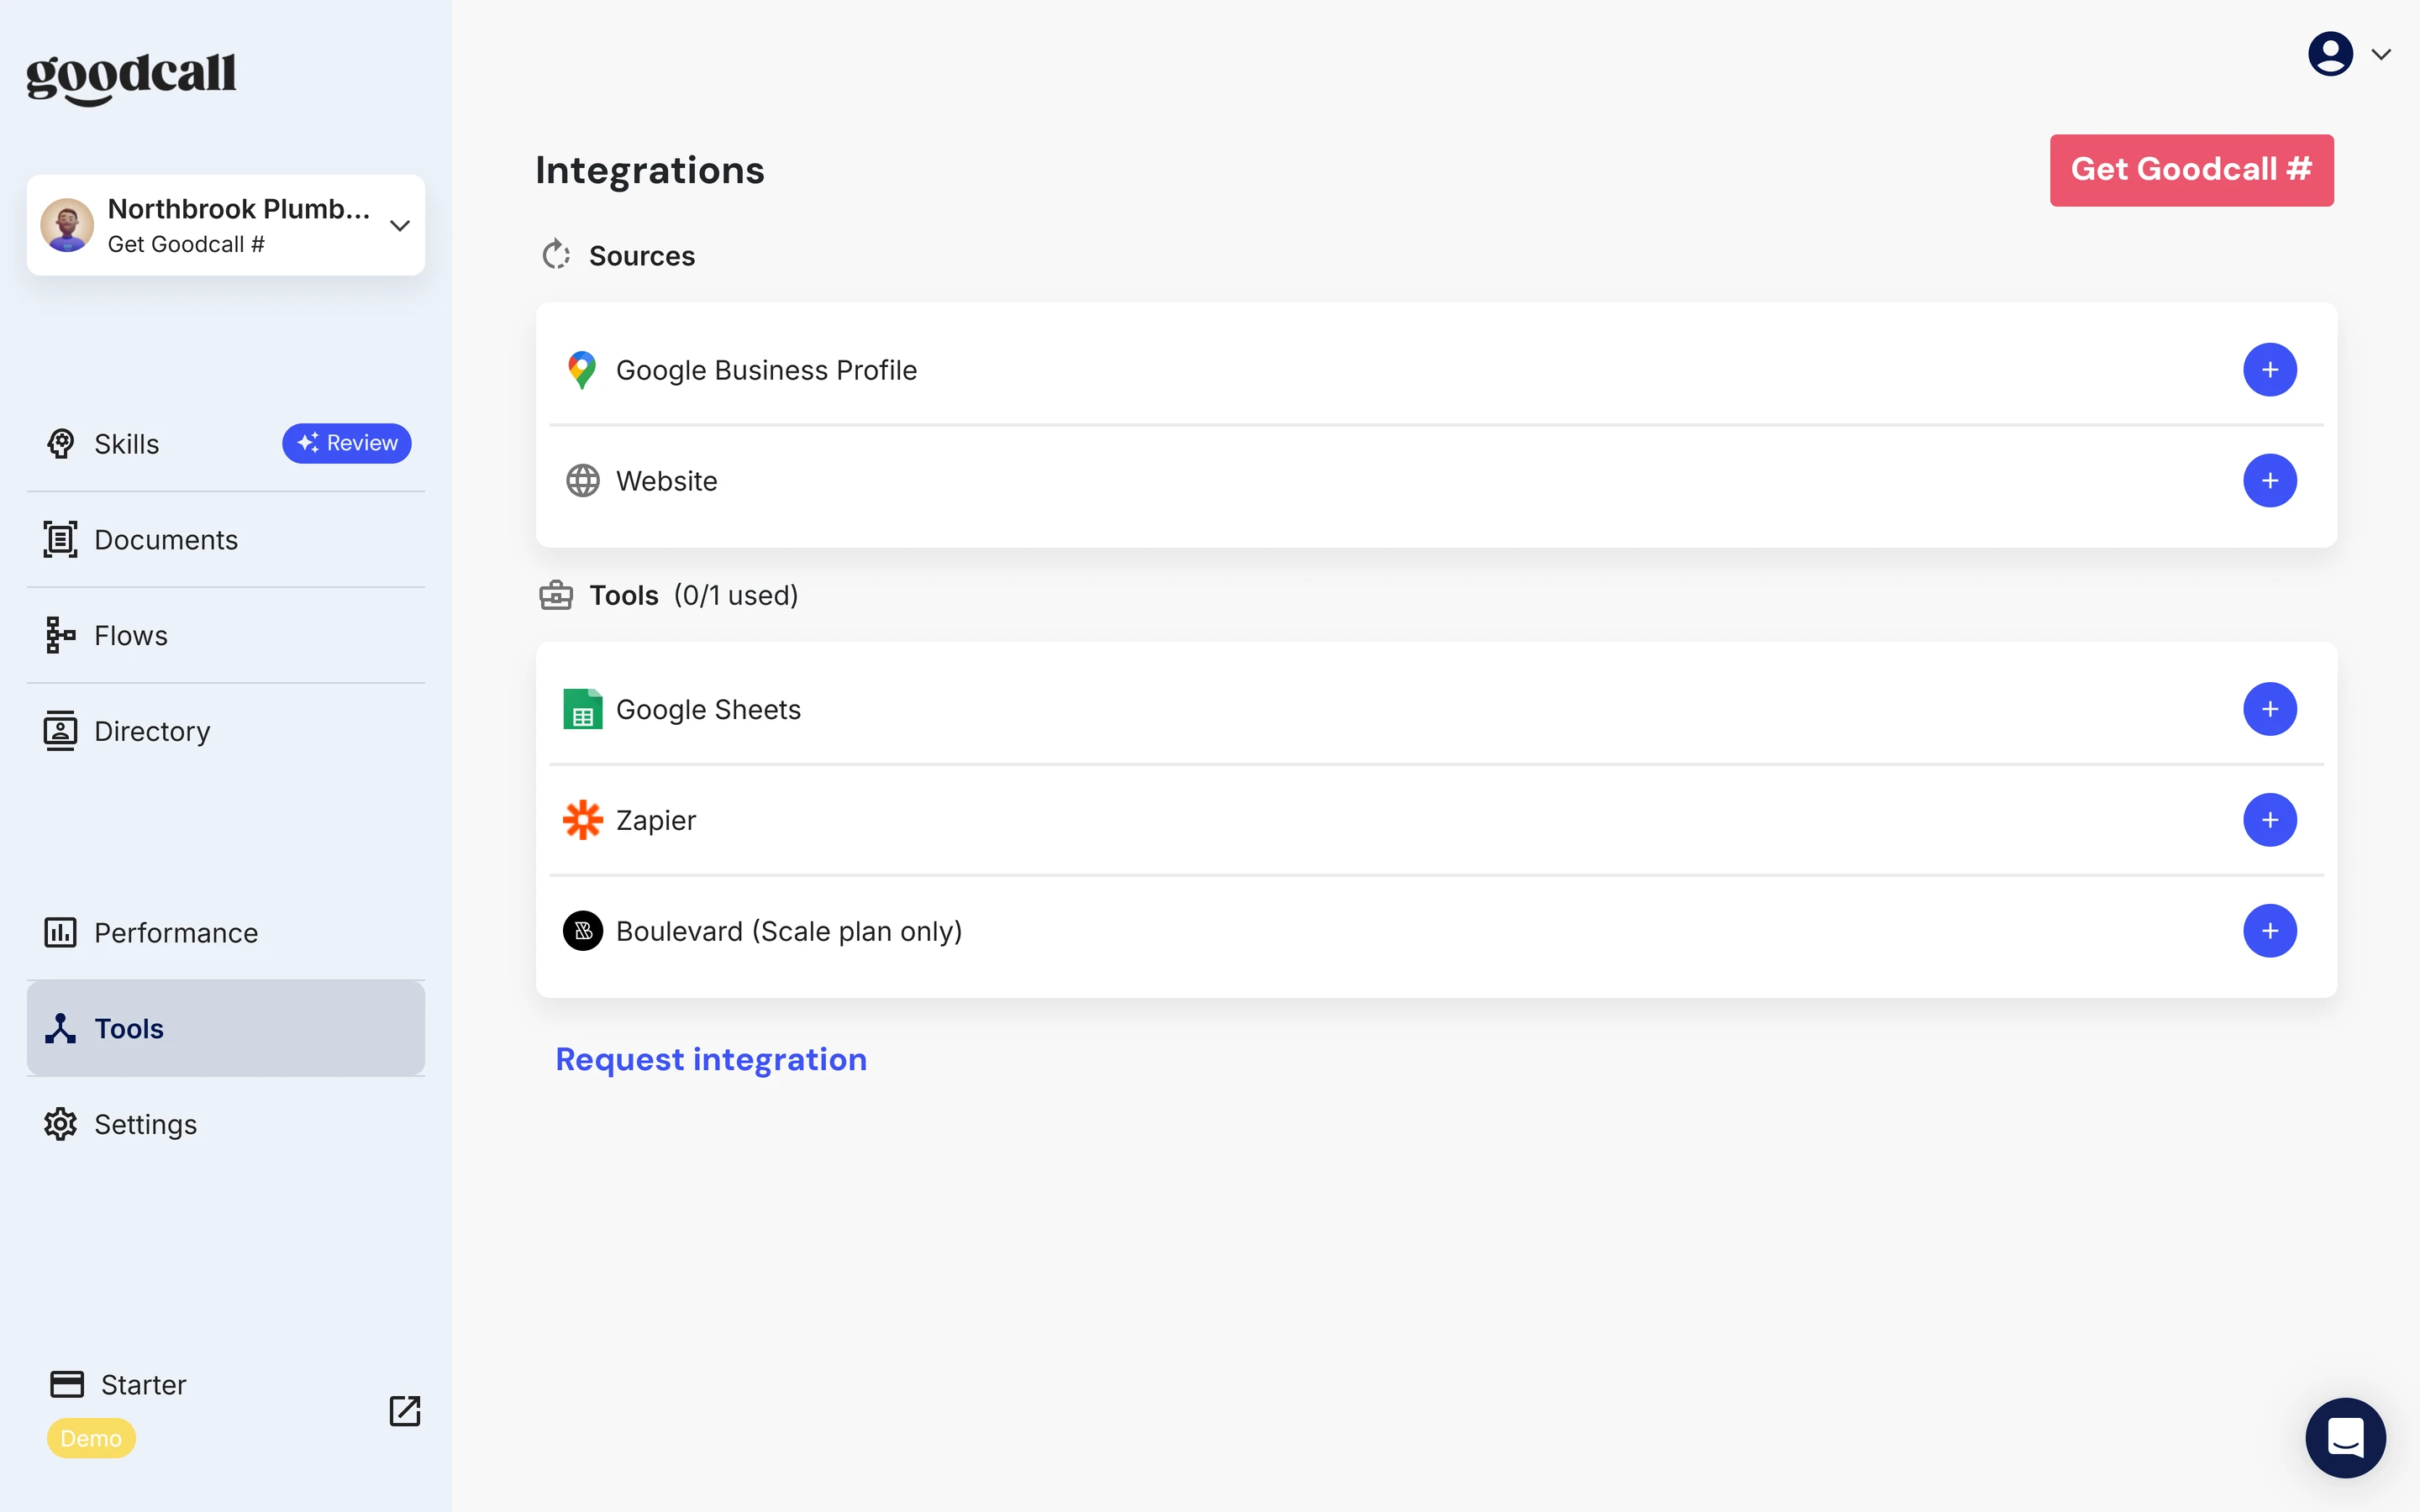Open the plan external link icon
The height and width of the screenshot is (1512, 2420).
(x=404, y=1411)
